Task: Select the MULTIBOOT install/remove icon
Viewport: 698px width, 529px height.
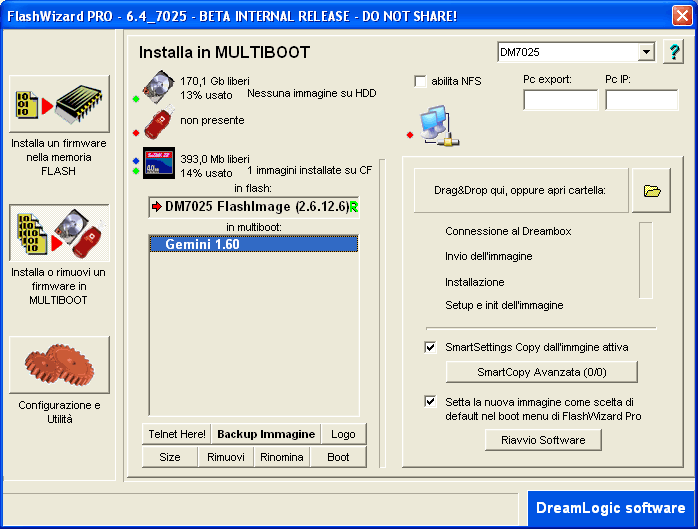Action: (59, 233)
